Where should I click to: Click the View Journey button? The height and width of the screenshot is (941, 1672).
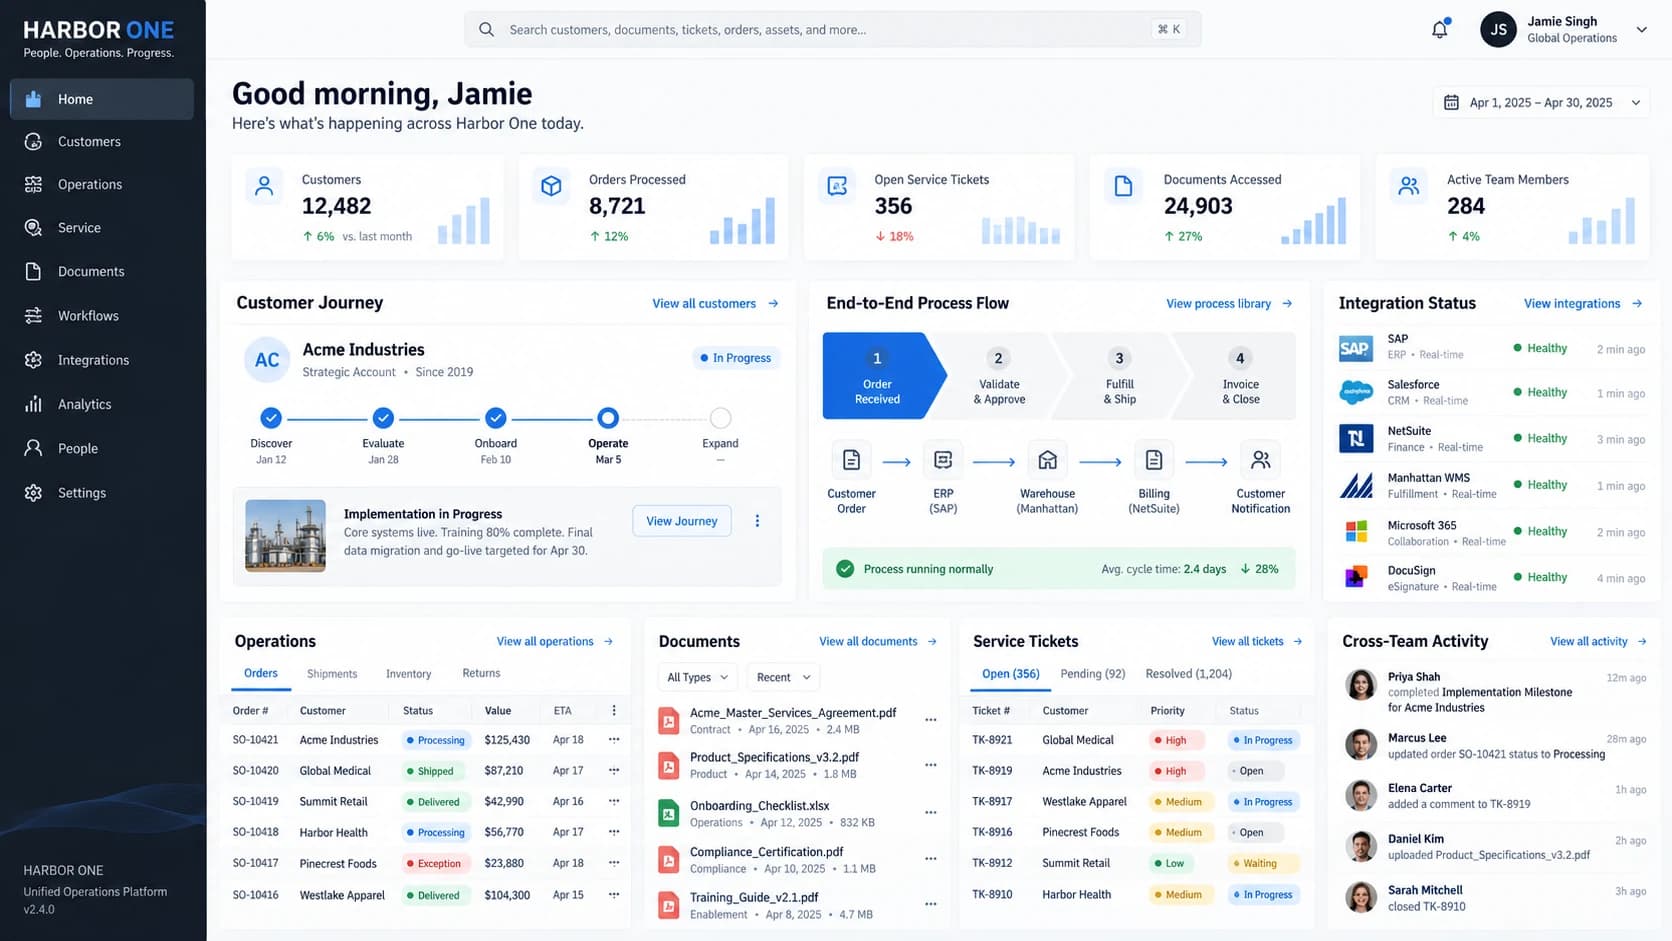coord(682,521)
